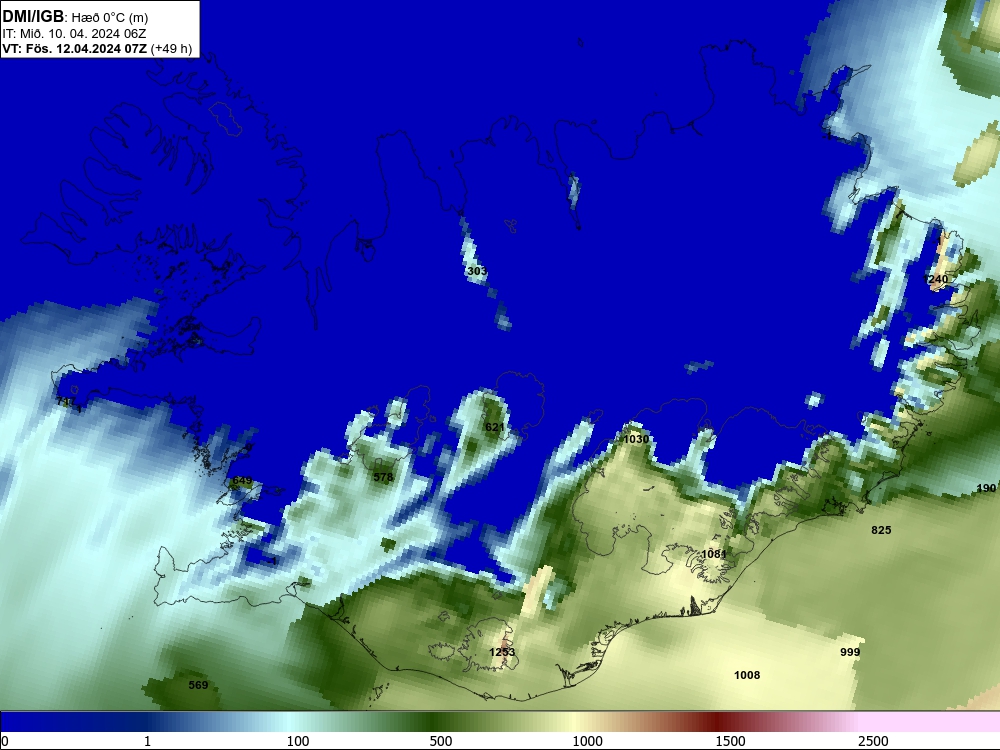Click the 578 height value on map
This screenshot has height=750, width=1000.
pyautogui.click(x=383, y=477)
